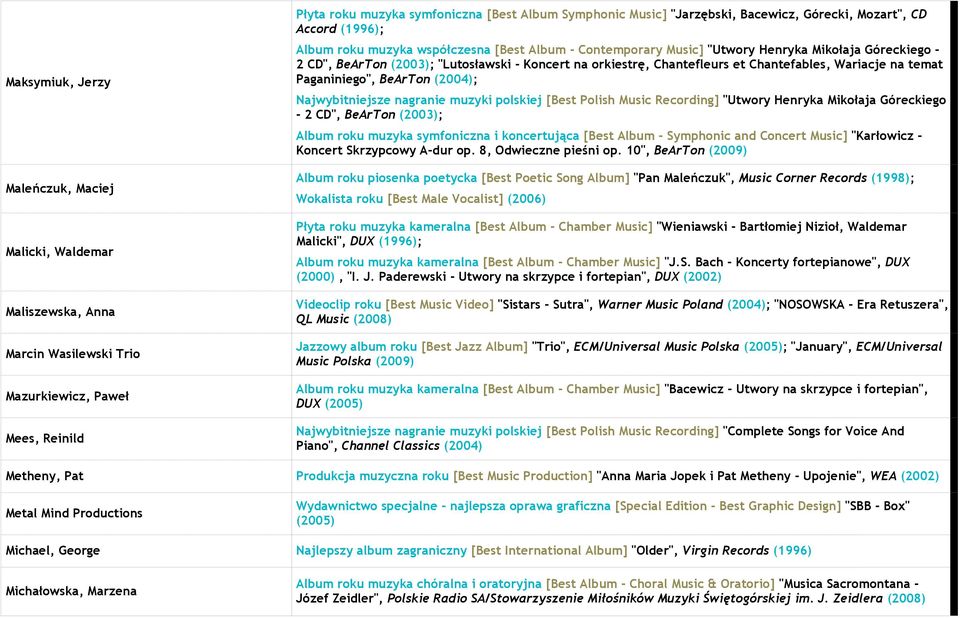Click year (1996) after Virgin Records
The image size is (960, 618).
point(792,551)
